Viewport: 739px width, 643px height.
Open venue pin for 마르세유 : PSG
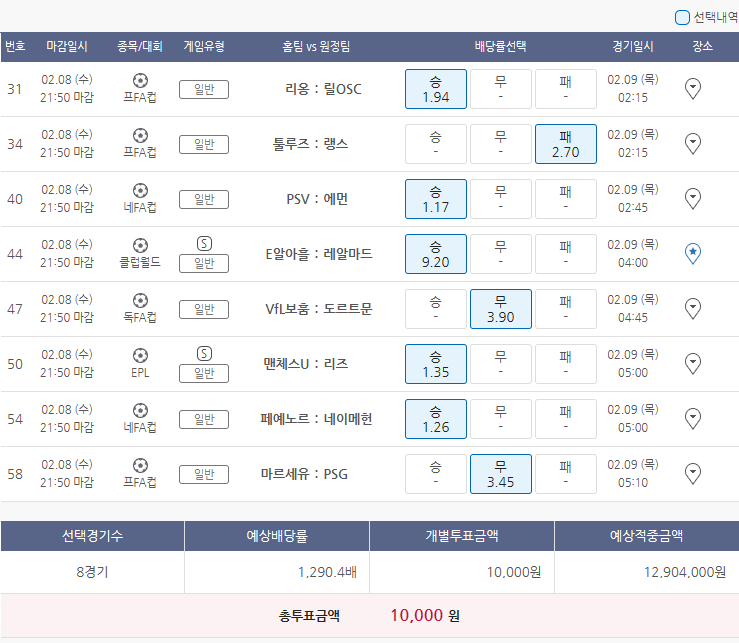692,474
